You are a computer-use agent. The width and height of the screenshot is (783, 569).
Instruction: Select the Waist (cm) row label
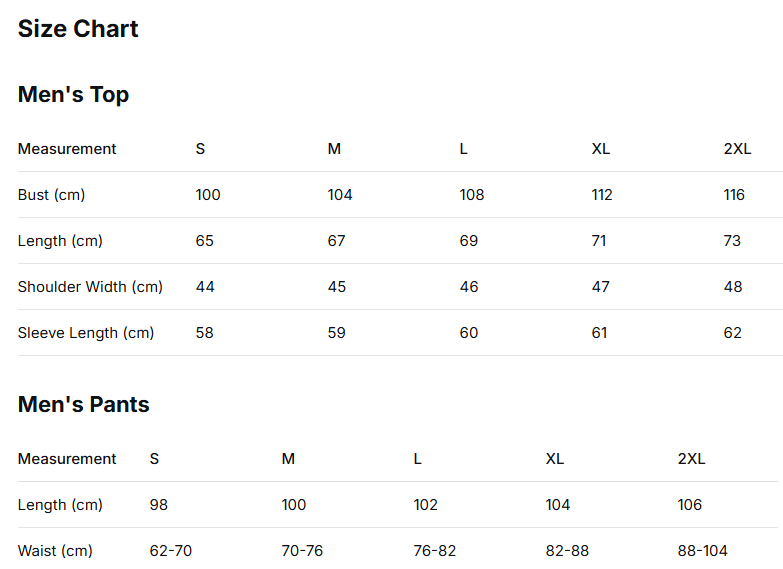[x=55, y=551]
